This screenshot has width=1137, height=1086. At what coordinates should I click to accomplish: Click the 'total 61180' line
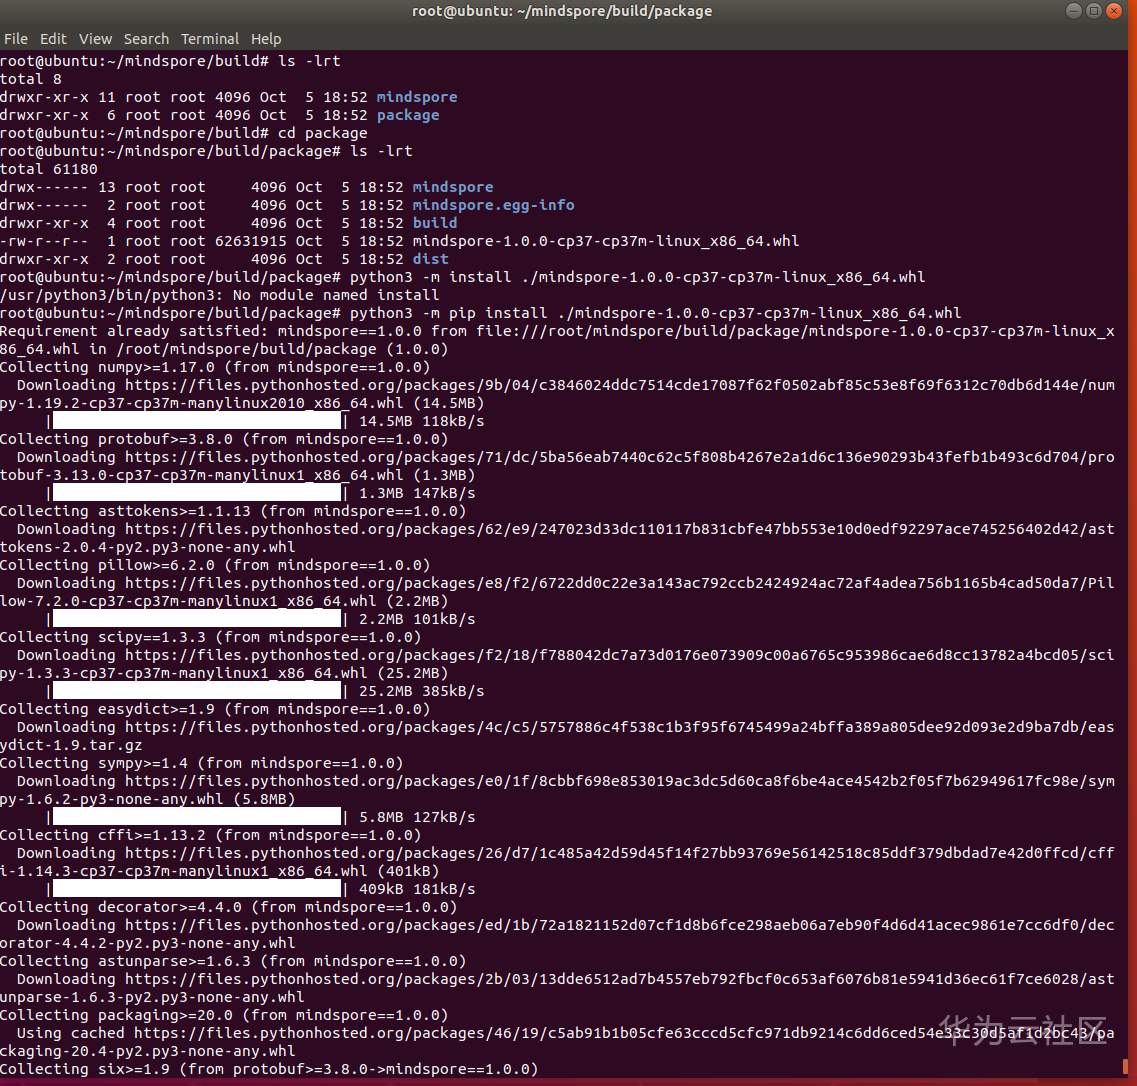pos(49,169)
